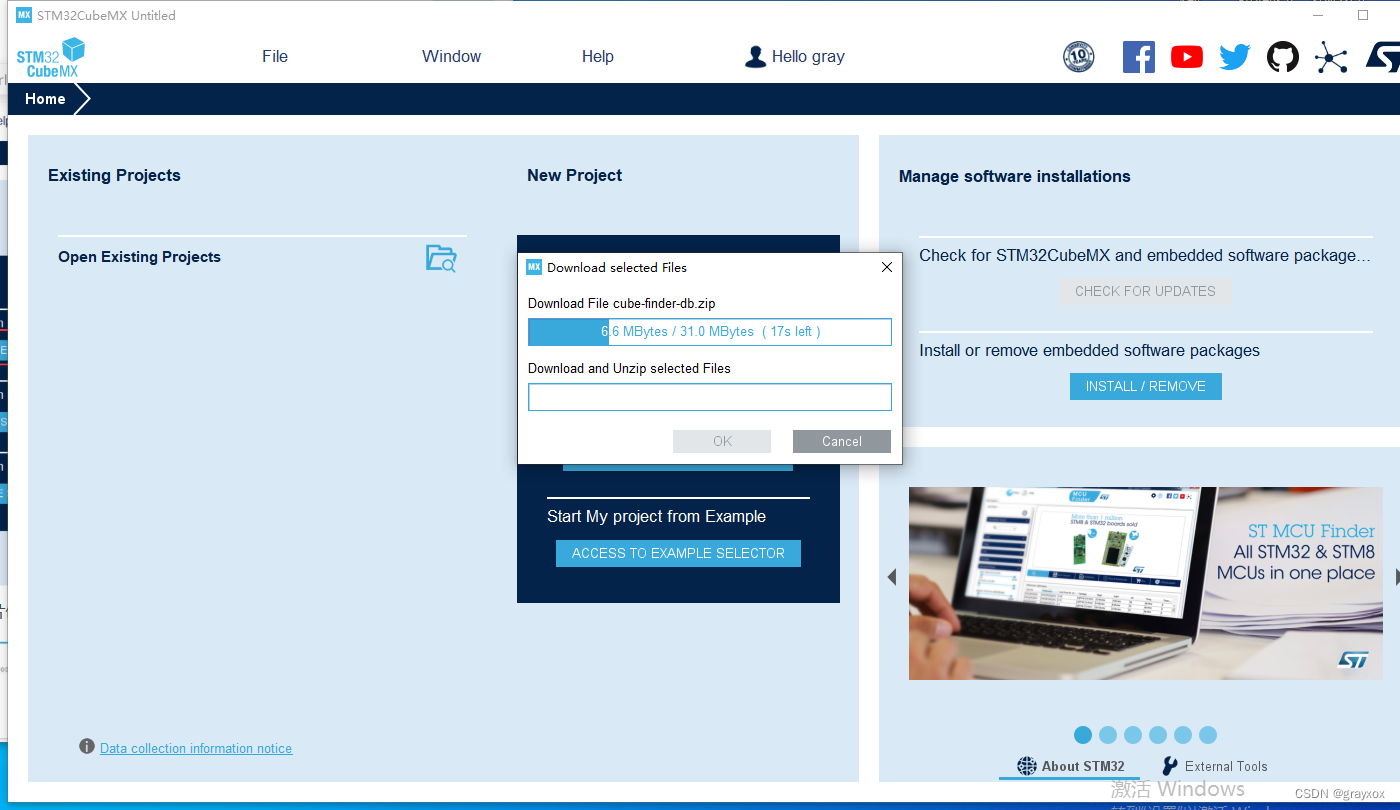Open the 10-year anniversary badge icon

(1078, 57)
